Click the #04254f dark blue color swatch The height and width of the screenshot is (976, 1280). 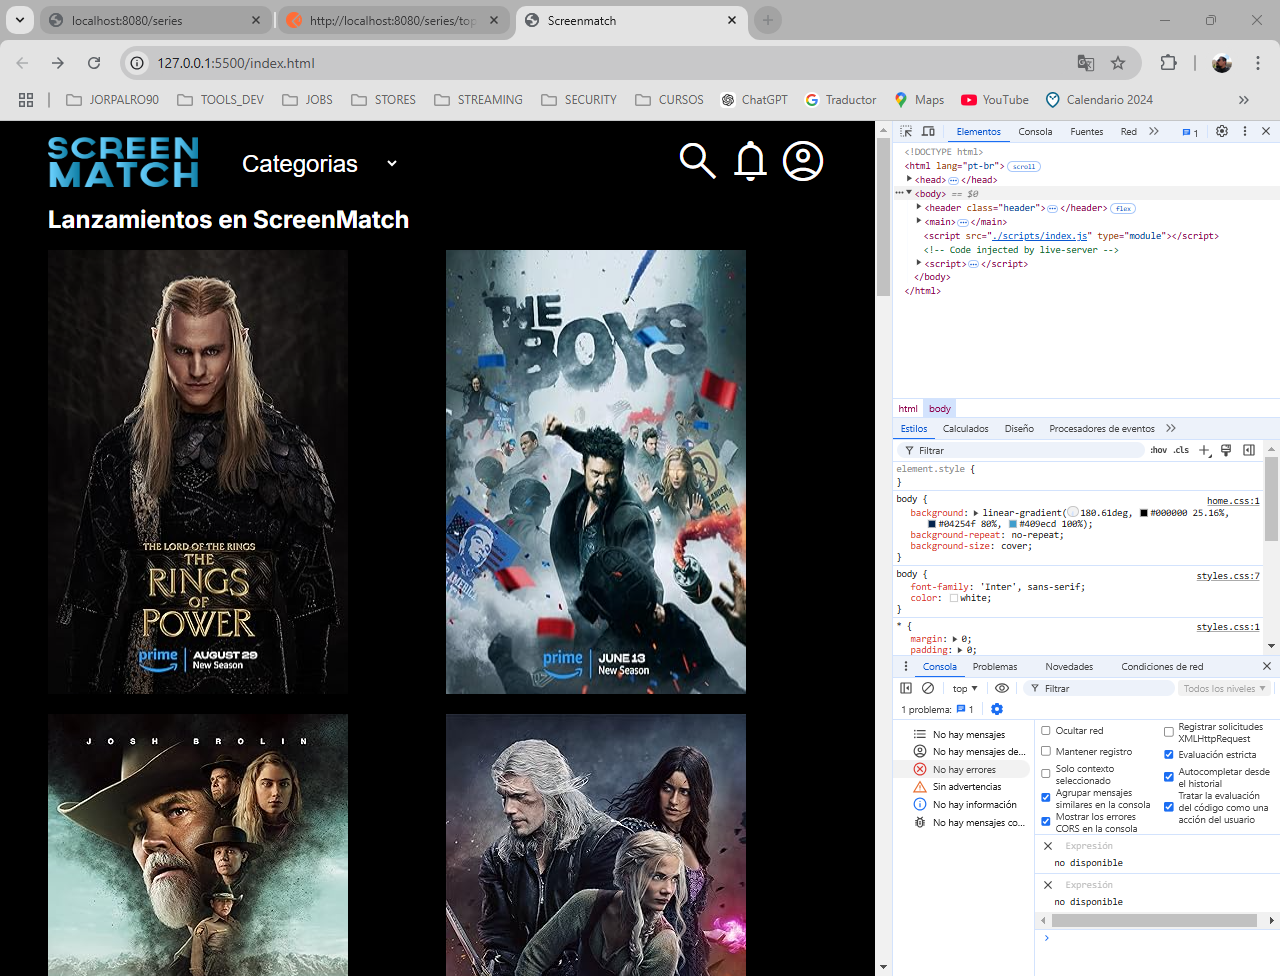point(932,524)
